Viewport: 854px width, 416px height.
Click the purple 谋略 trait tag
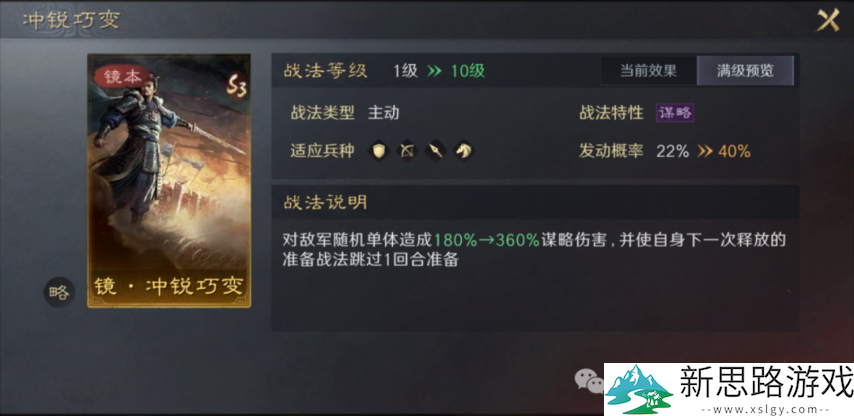coord(675,113)
